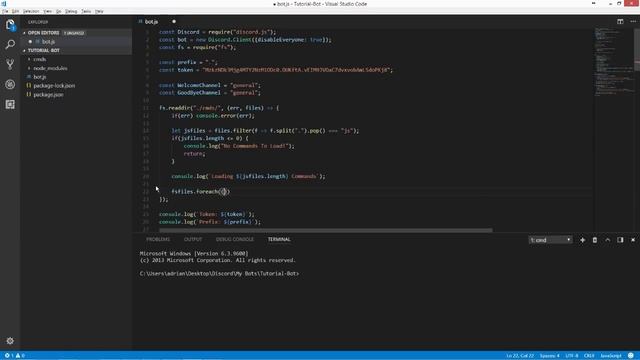
Task: Open the Help menu
Action: (x=99, y=11)
